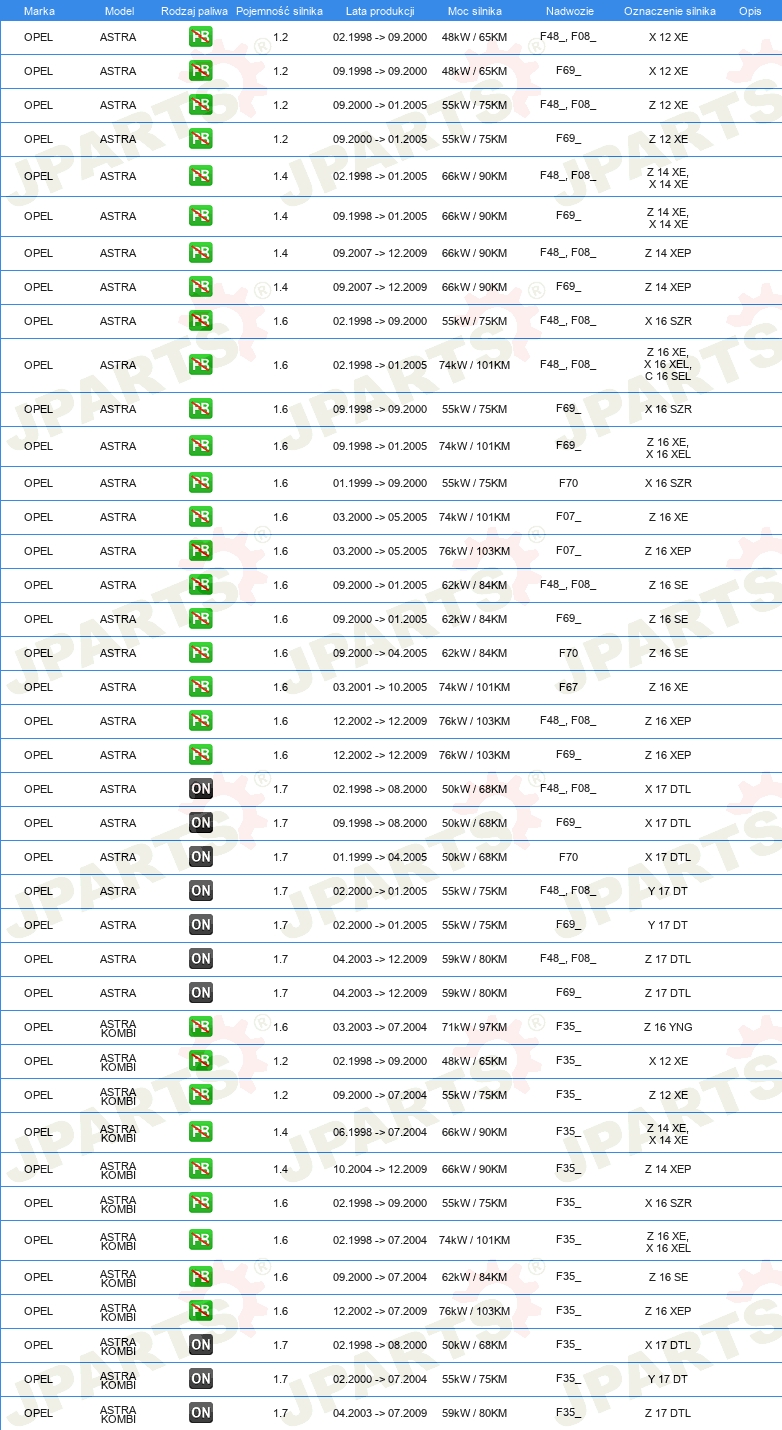Image resolution: width=782 pixels, height=1430 pixels.
Task: Click petrol icon in F07_ 76kW Z 16 XEP row
Action: tap(201, 551)
